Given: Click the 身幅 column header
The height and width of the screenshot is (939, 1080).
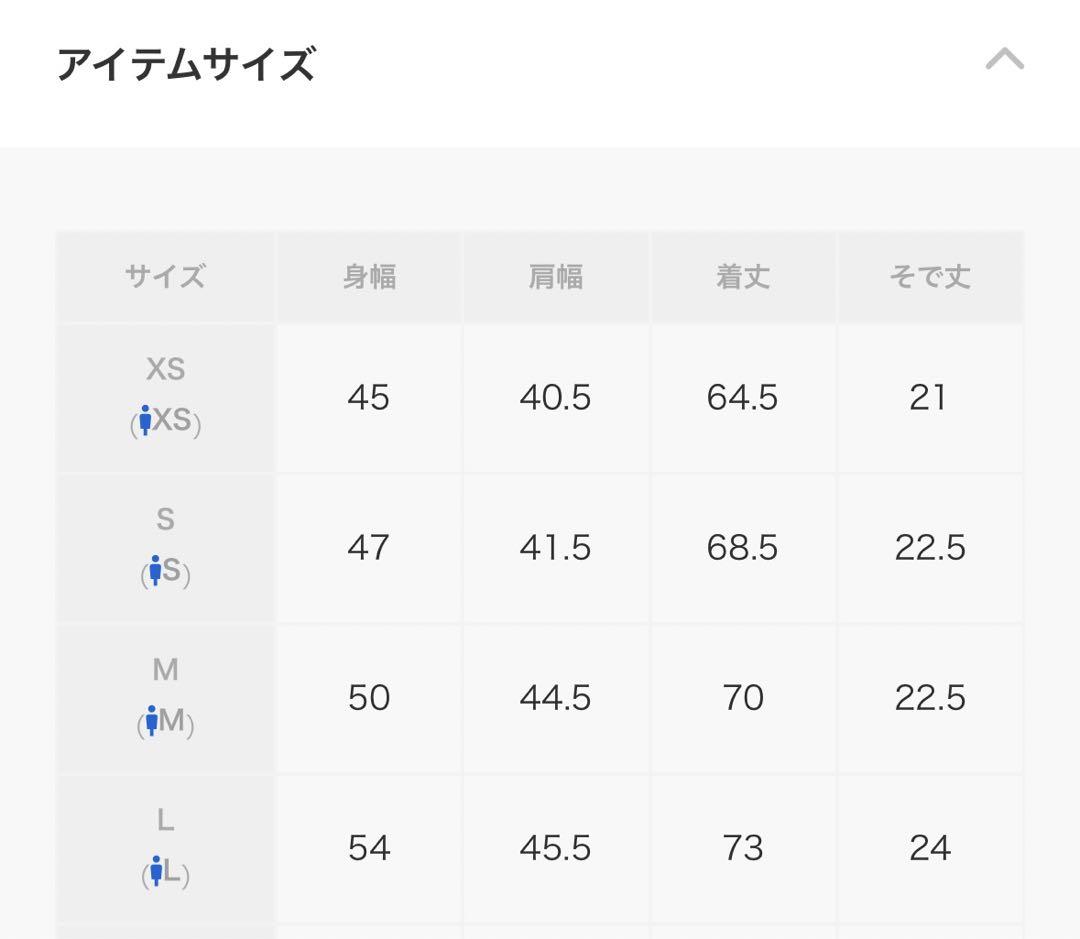Looking at the screenshot, I should (369, 277).
